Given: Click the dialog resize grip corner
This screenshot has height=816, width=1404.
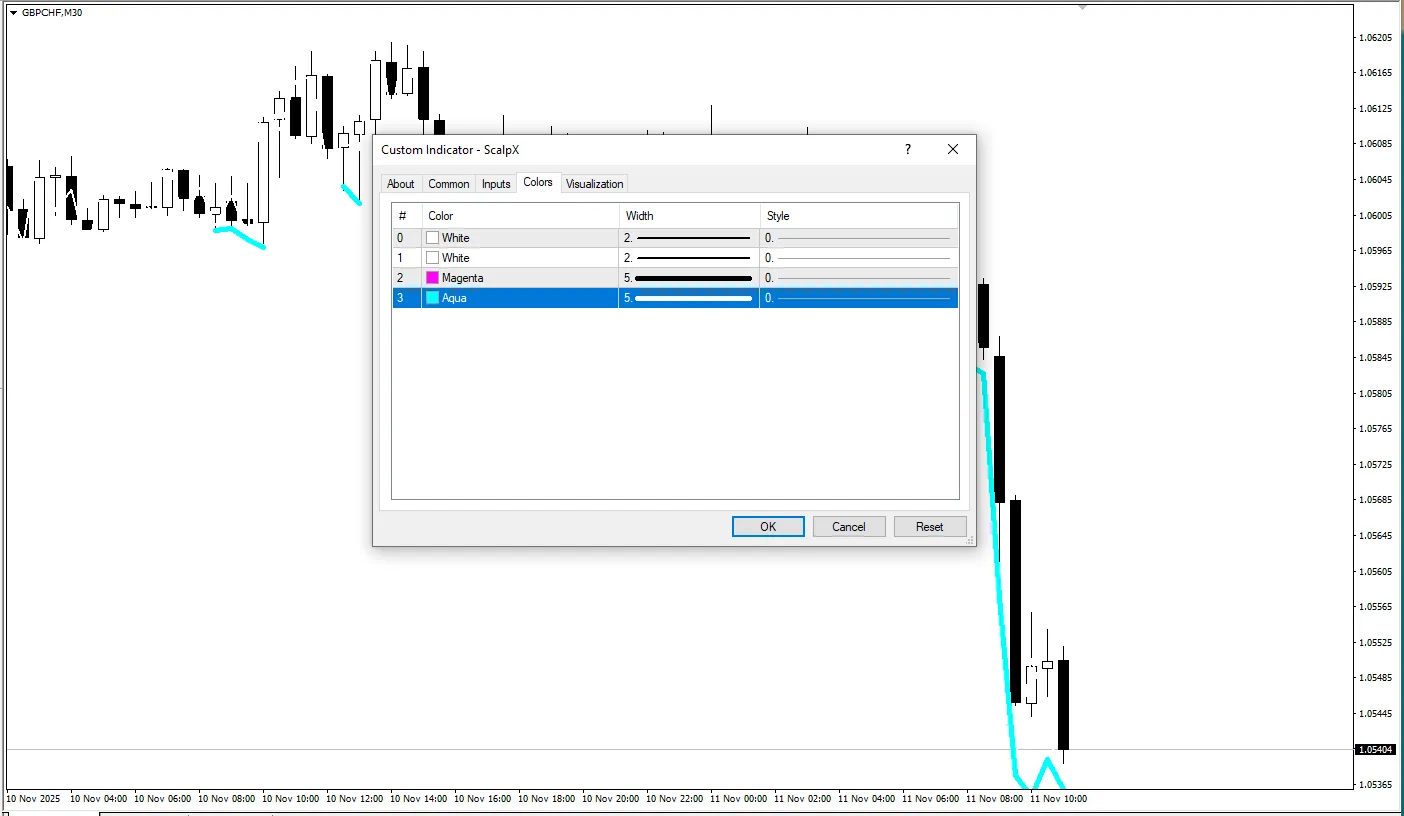Looking at the screenshot, I should click(x=969, y=539).
